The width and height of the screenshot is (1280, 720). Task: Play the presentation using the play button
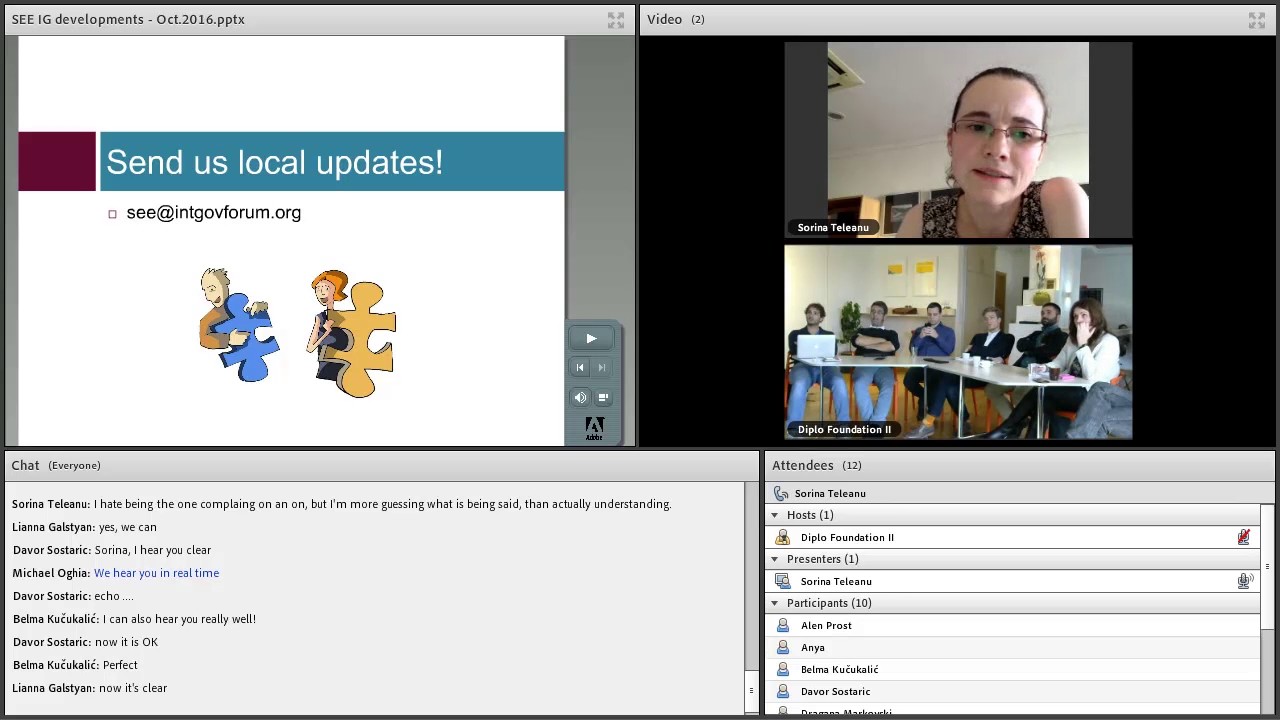pyautogui.click(x=591, y=339)
